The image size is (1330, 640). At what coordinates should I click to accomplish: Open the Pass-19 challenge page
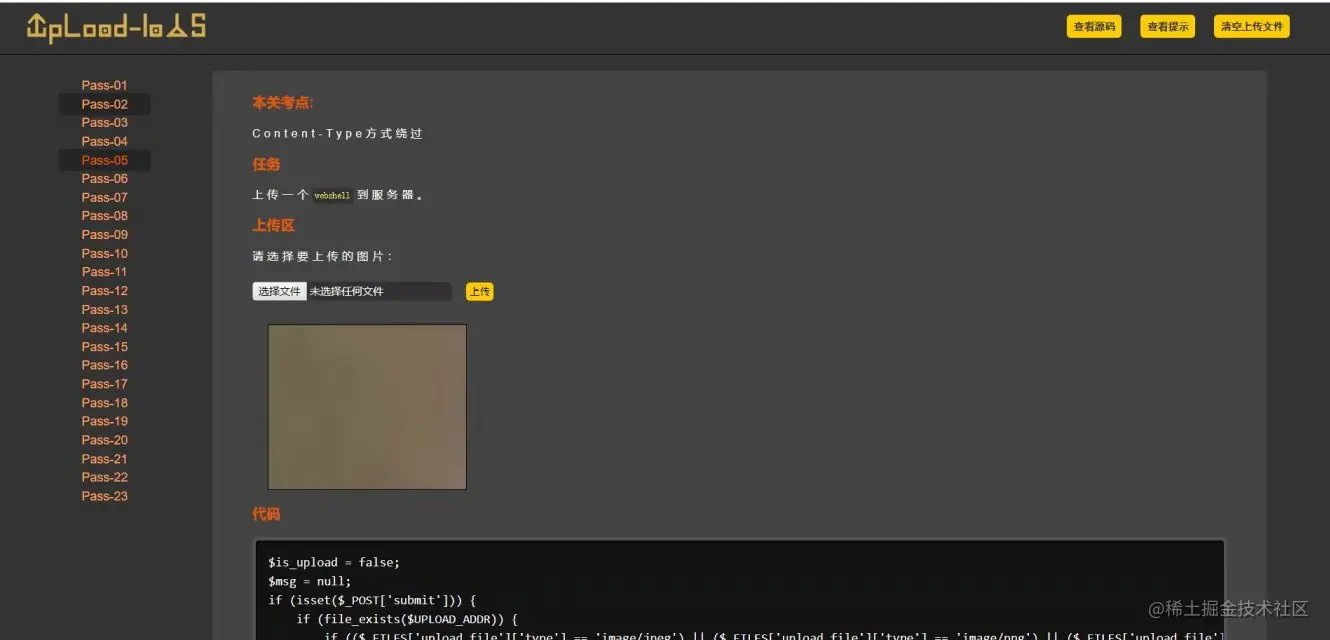(104, 421)
